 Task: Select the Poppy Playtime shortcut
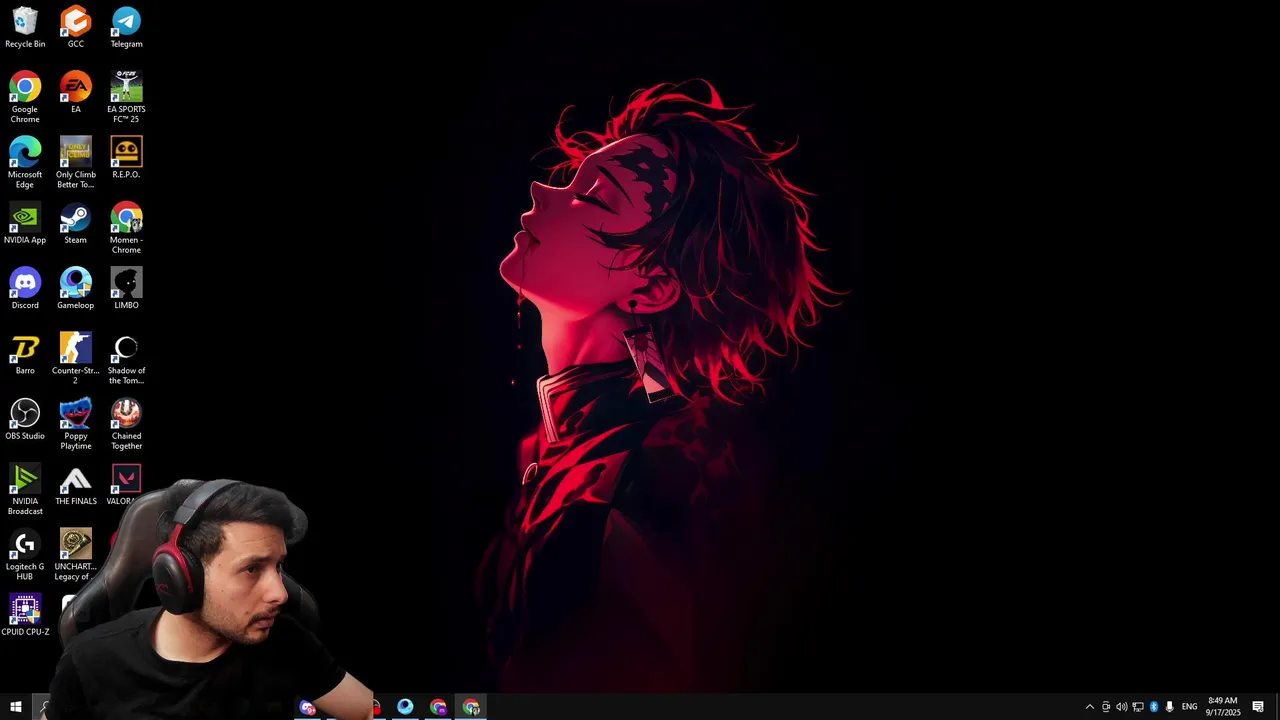point(76,425)
